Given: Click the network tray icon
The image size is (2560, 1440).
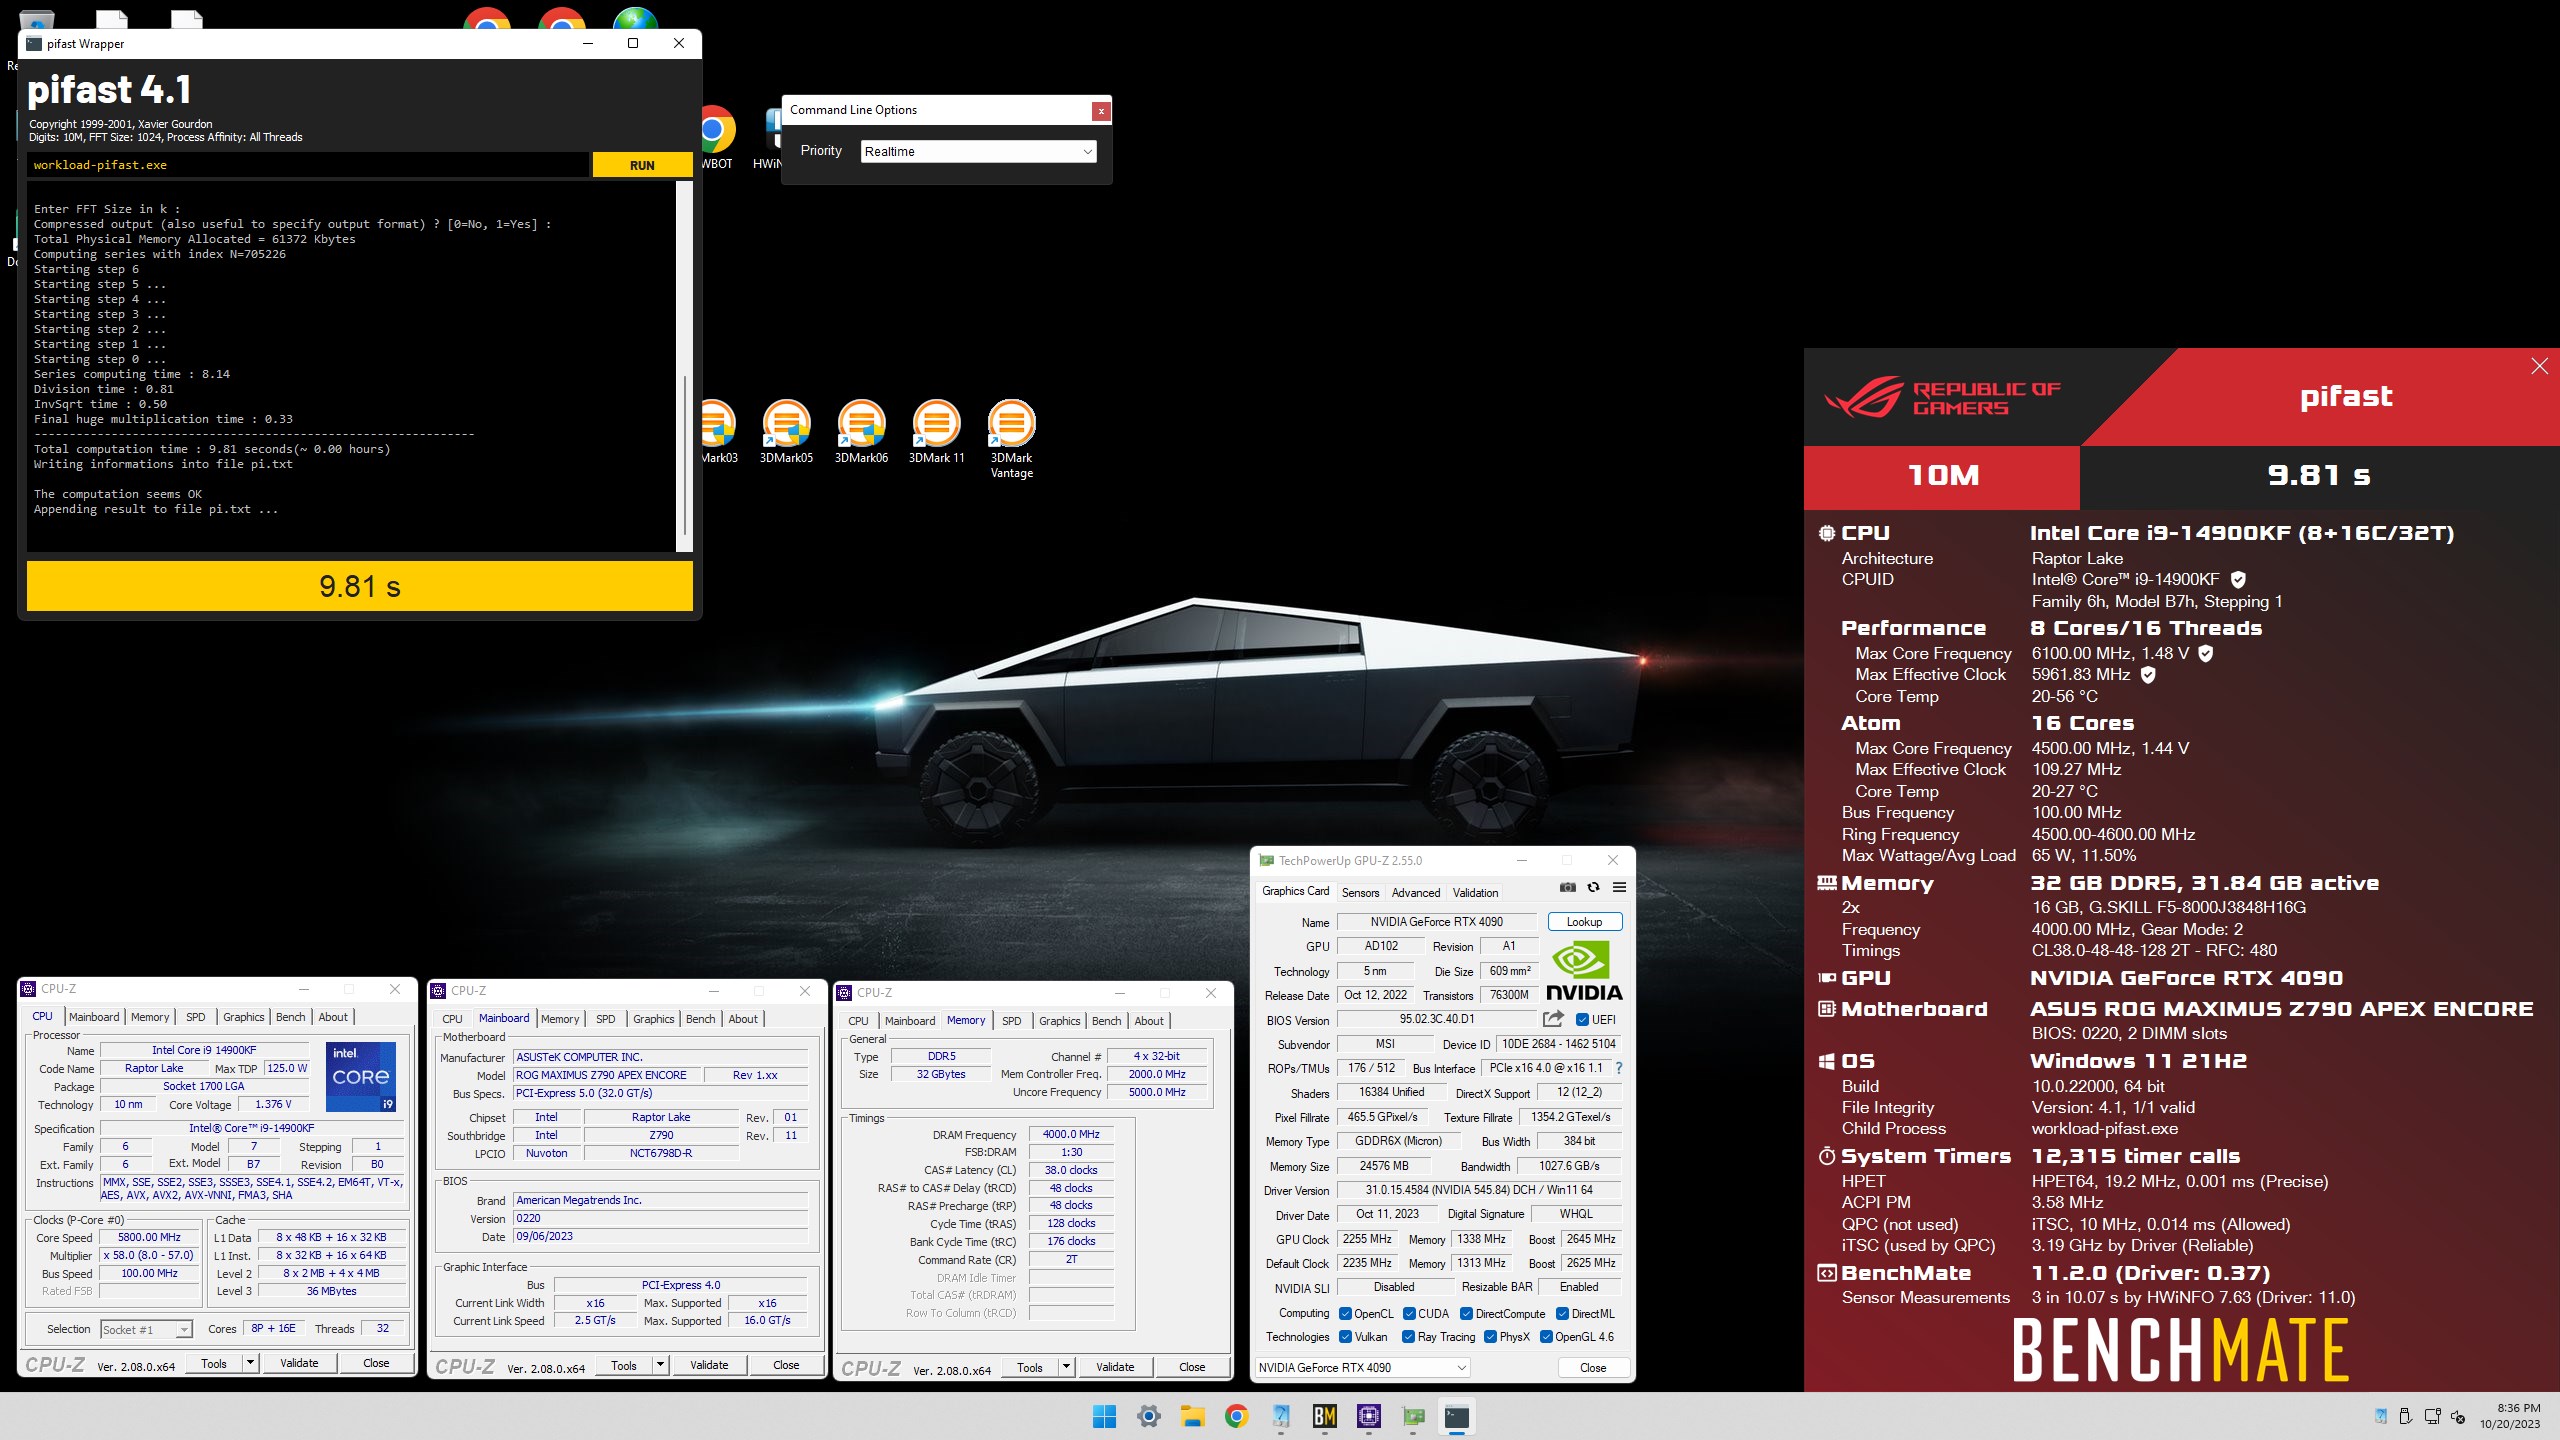Looking at the screenshot, I should (2432, 1416).
